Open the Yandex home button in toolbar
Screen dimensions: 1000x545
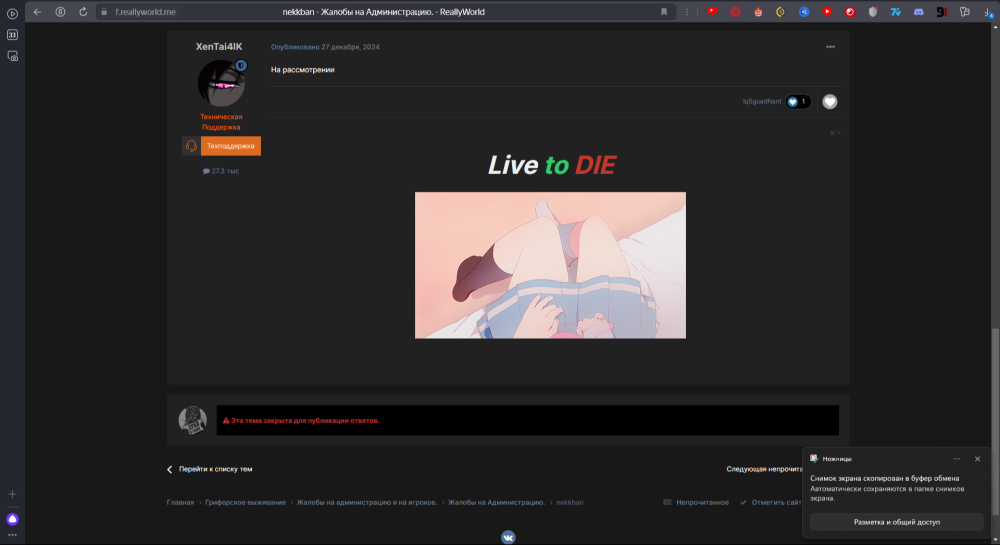pos(60,11)
